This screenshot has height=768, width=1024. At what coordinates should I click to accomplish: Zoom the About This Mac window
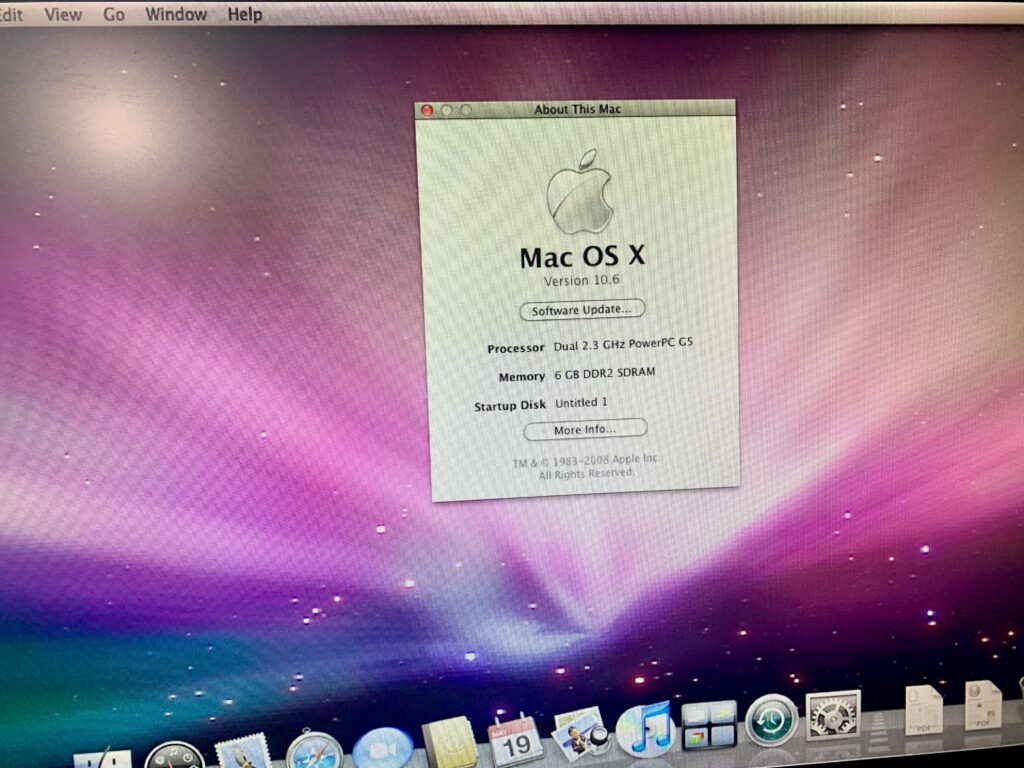pos(466,110)
